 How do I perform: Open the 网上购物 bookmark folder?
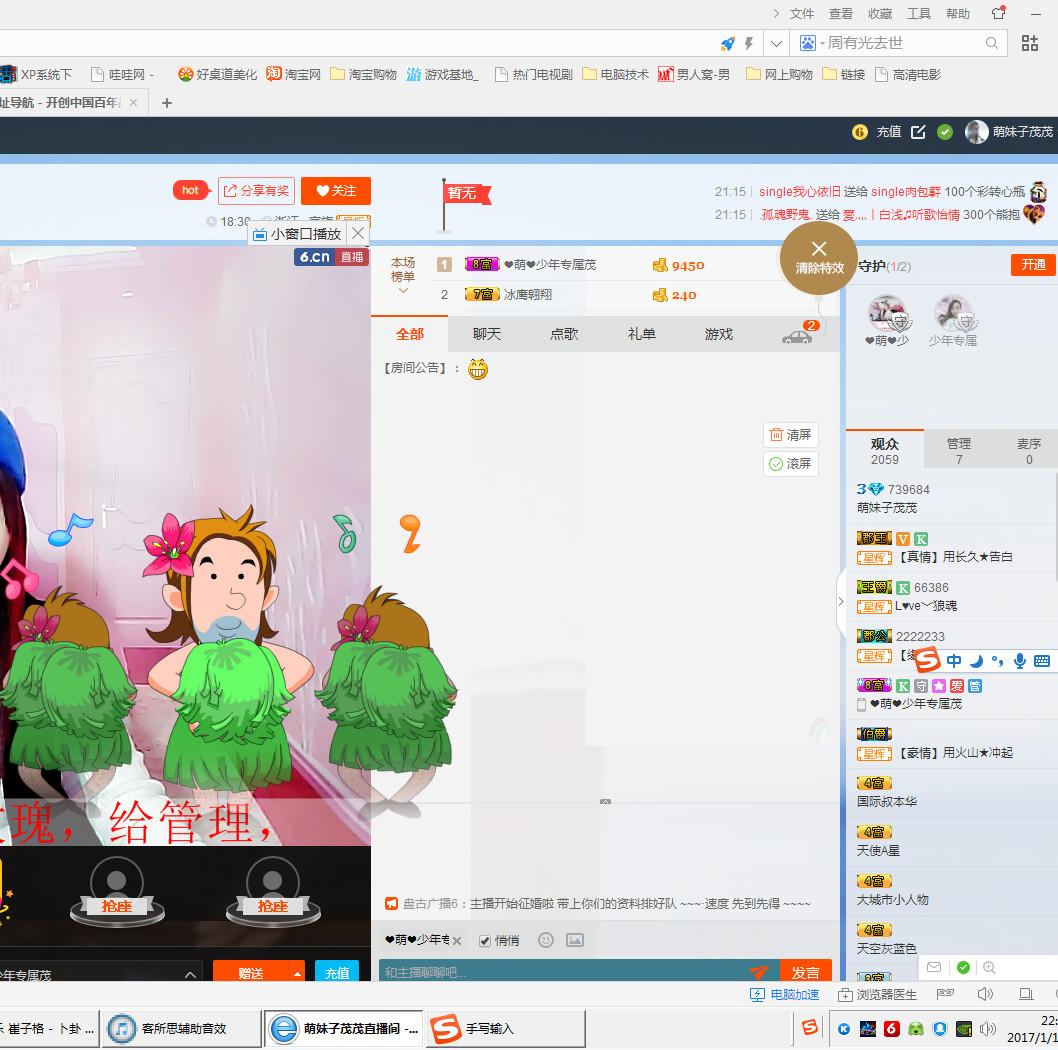click(x=779, y=74)
